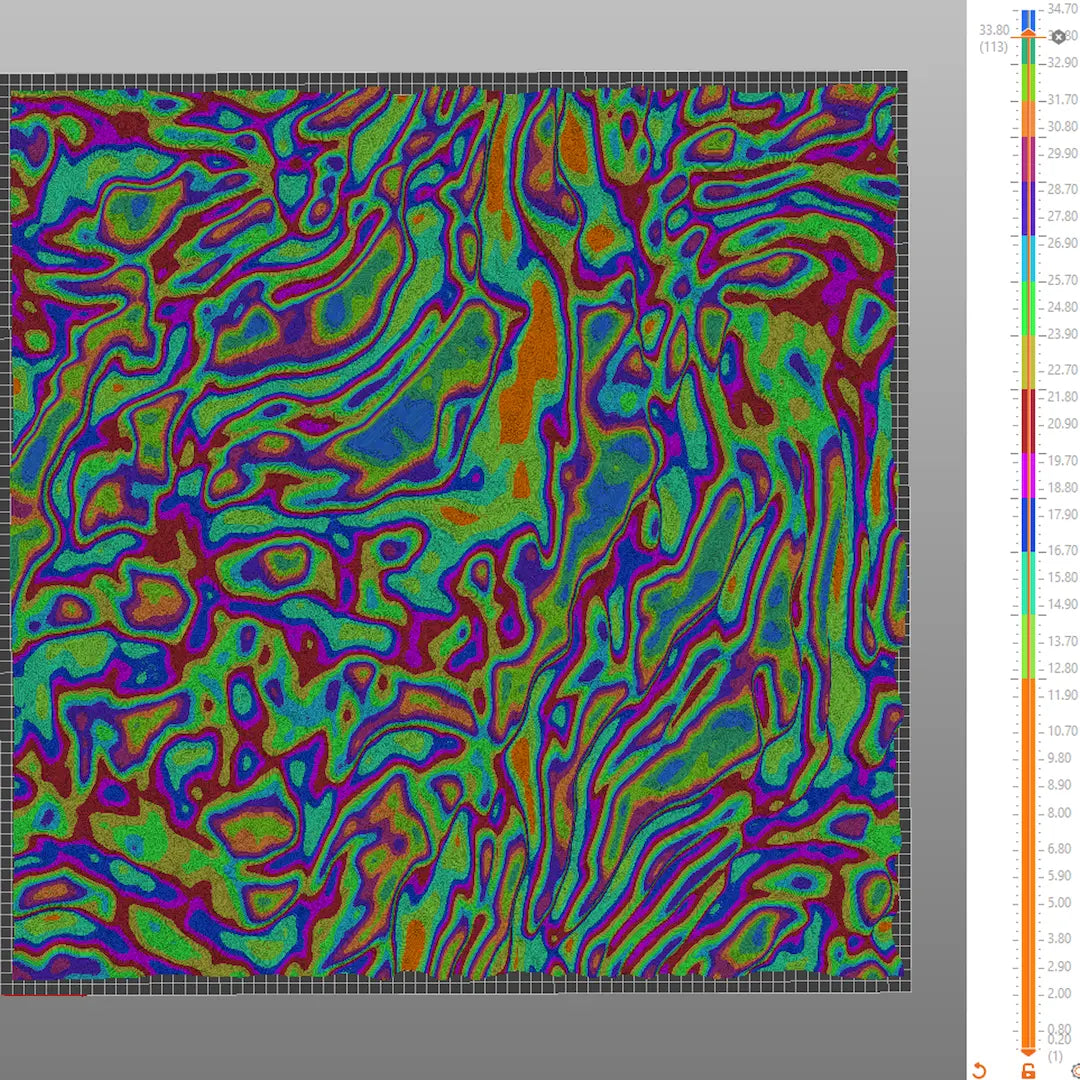Click the slider track beside the 5.00 mark
The width and height of the screenshot is (1080, 1080).
pyautogui.click(x=1028, y=902)
